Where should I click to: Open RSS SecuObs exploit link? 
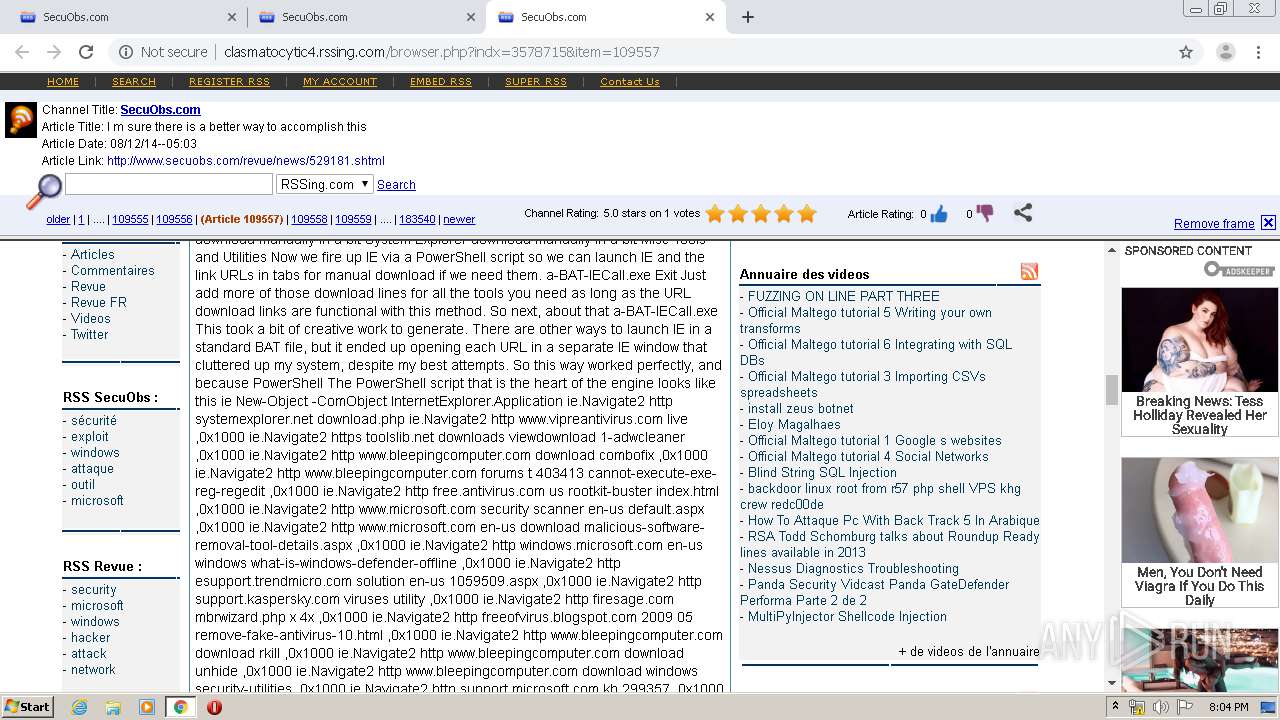pos(90,437)
